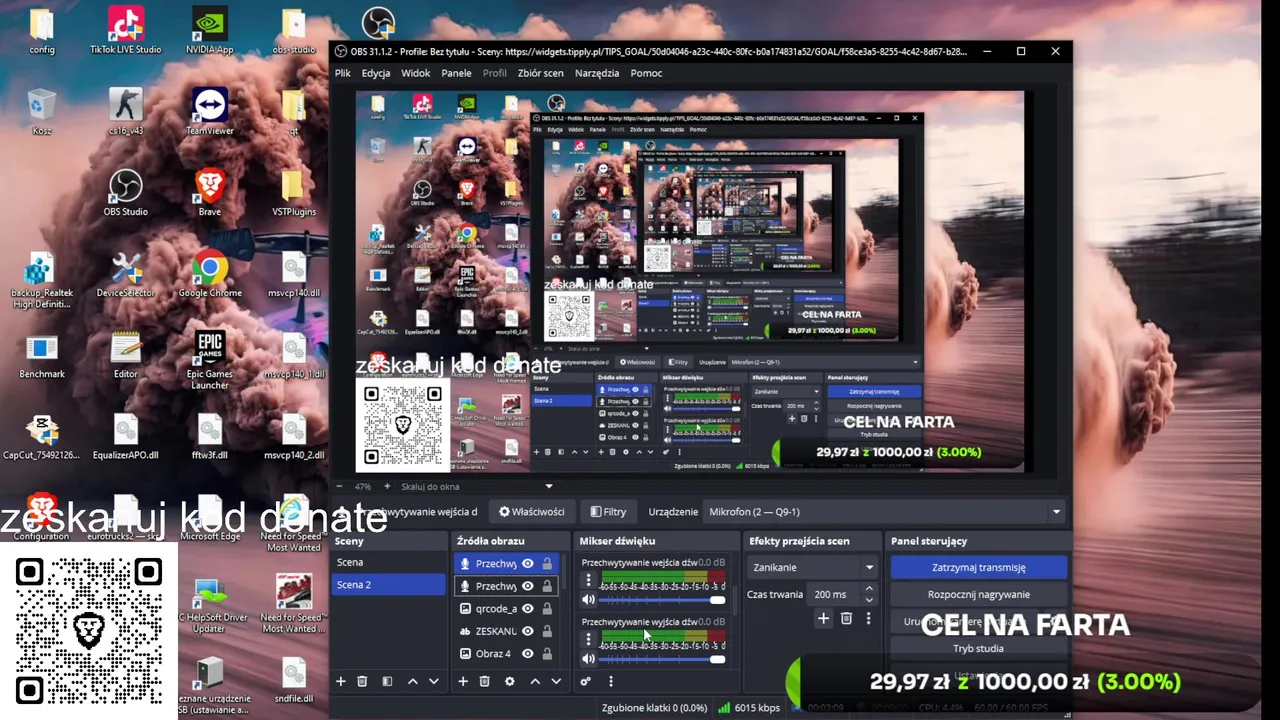Open Epic Games Launcher desktop icon
Viewport: 1280px width, 720px height.
[x=209, y=360]
